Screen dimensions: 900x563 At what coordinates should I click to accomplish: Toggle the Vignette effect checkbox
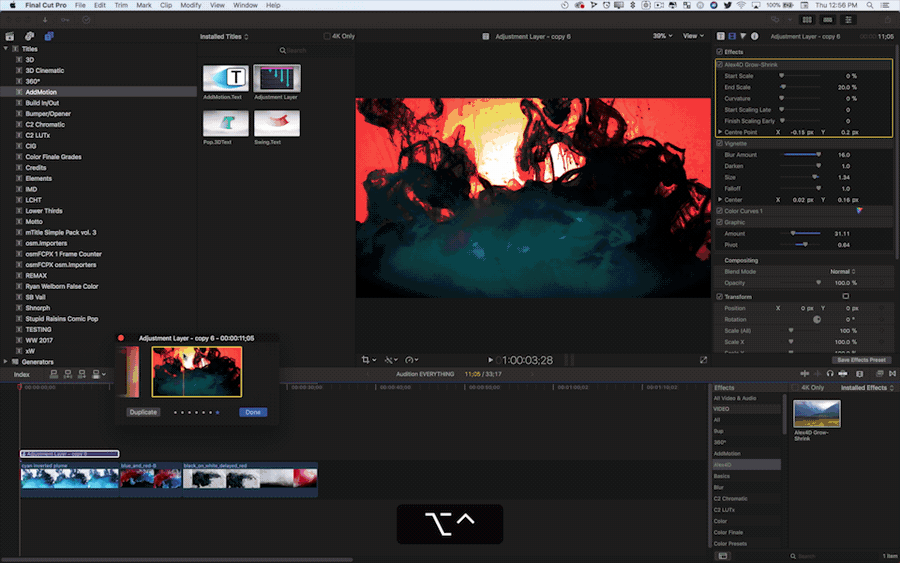[719, 143]
